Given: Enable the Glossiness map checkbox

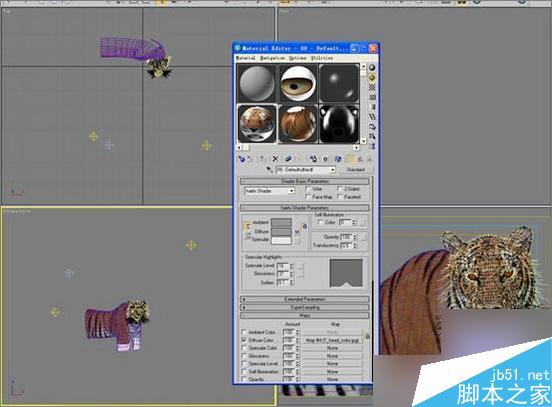Looking at the screenshot, I should pos(244,356).
